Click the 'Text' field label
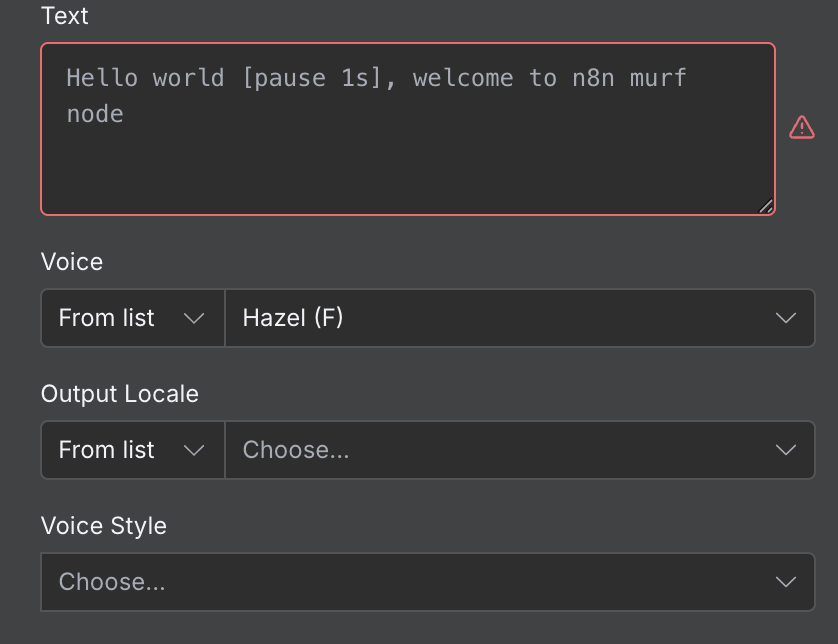 (65, 16)
